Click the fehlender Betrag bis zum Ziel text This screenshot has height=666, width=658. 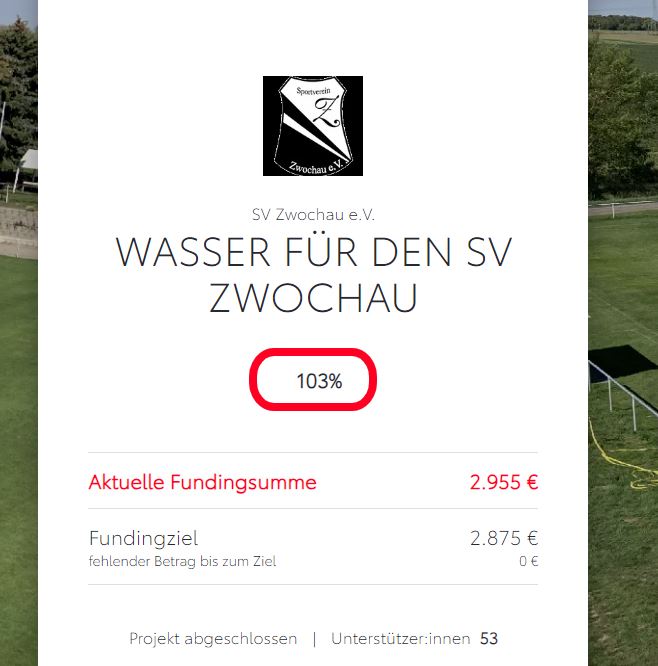pos(182,562)
